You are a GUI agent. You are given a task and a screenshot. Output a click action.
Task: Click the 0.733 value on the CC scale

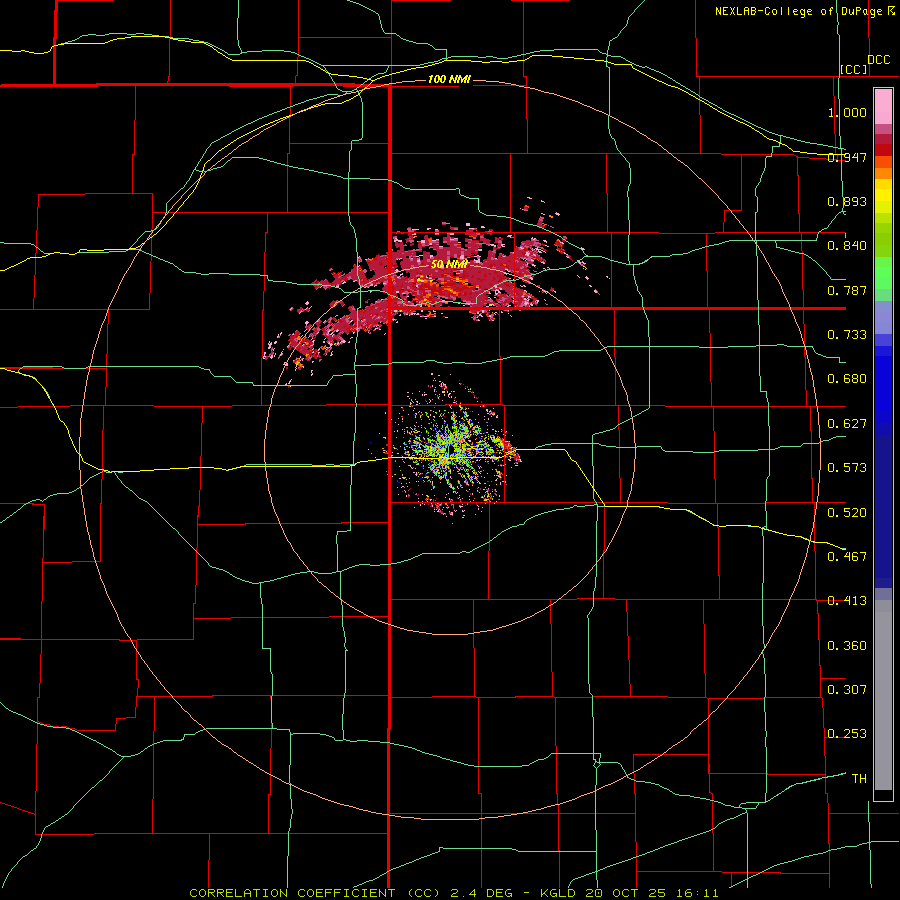(x=847, y=335)
